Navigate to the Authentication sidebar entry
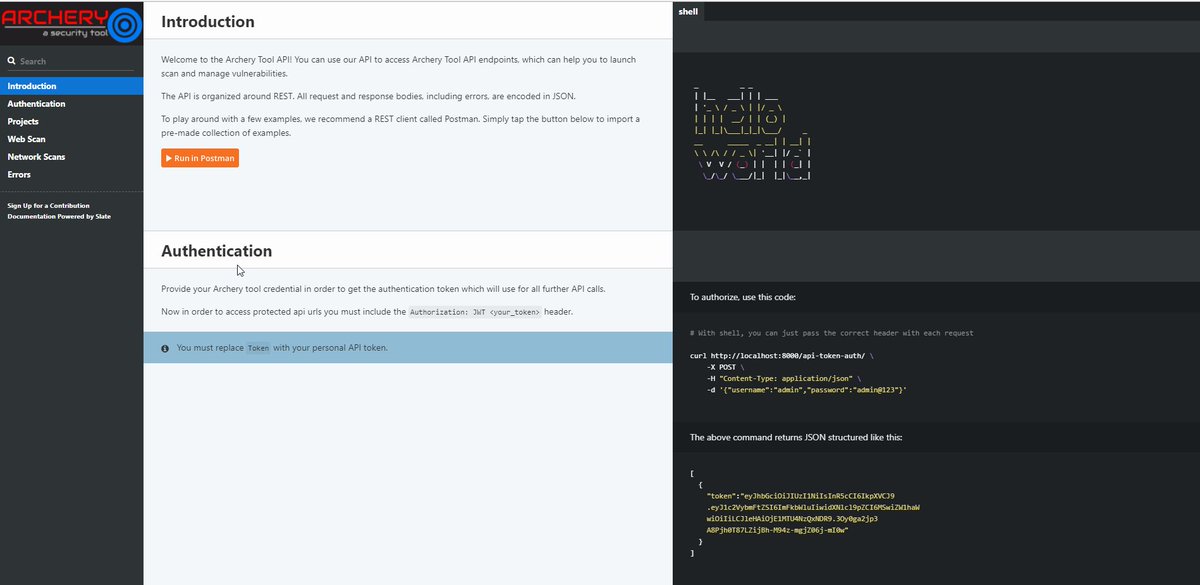 point(36,103)
